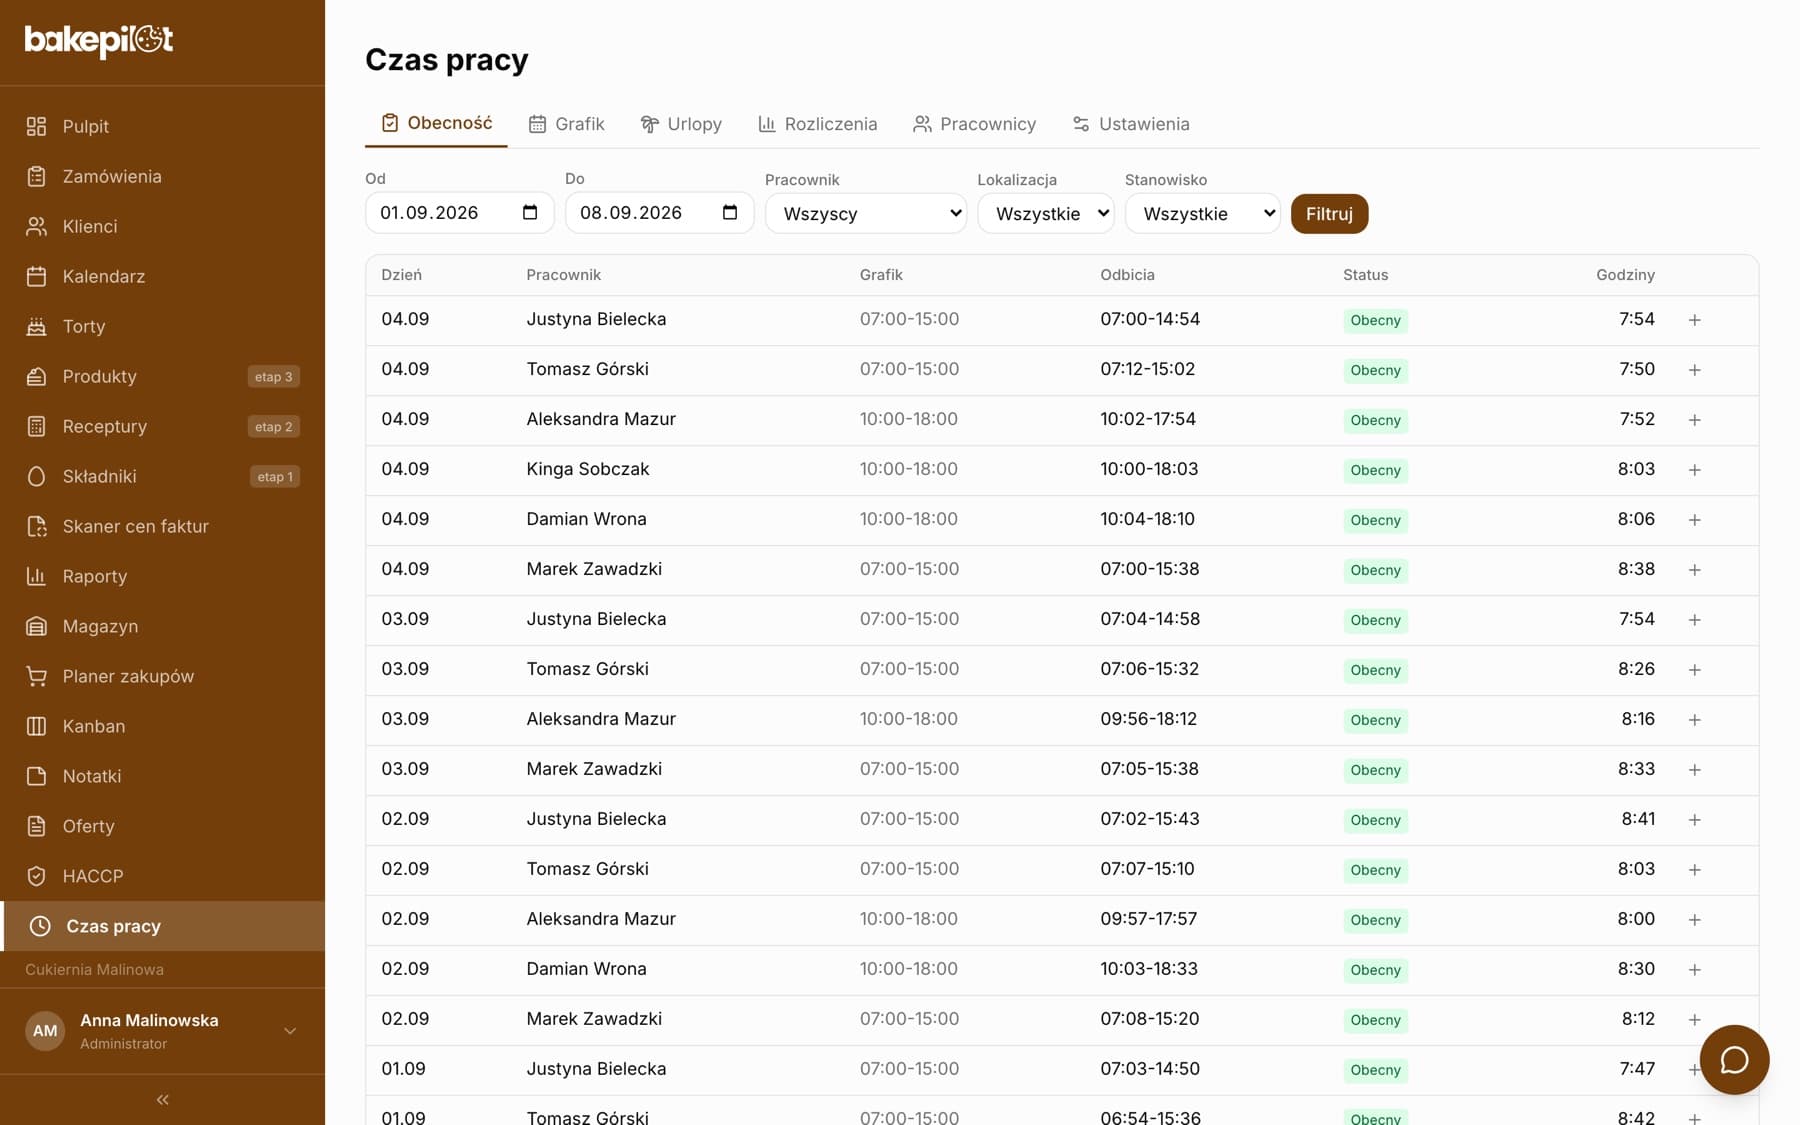Open the Torty cake icon
This screenshot has width=1800, height=1125.
pos(36,326)
